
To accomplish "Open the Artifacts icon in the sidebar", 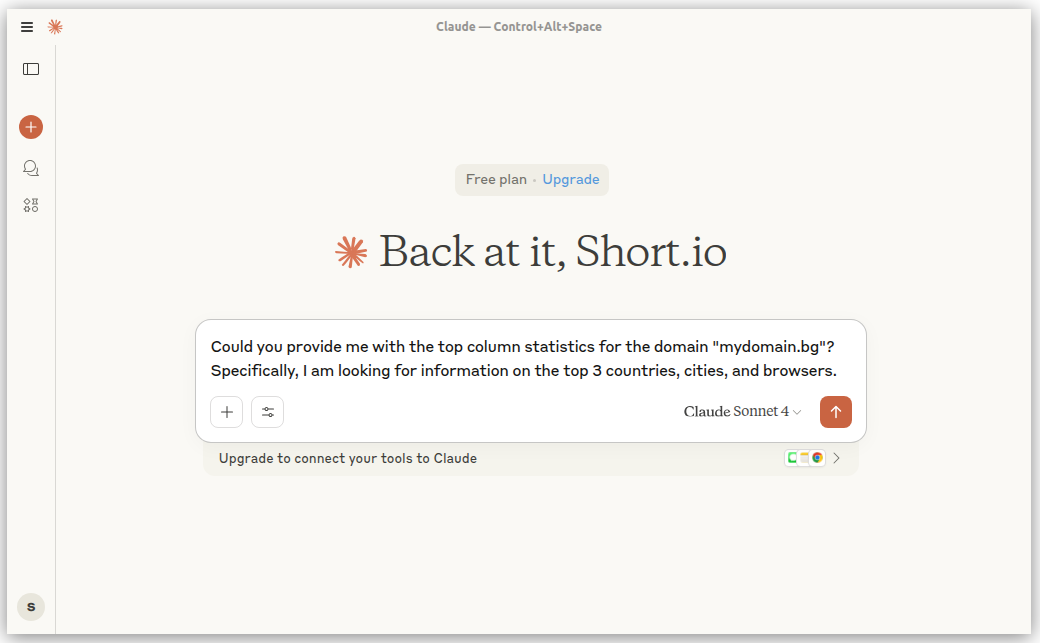I will (31, 205).
